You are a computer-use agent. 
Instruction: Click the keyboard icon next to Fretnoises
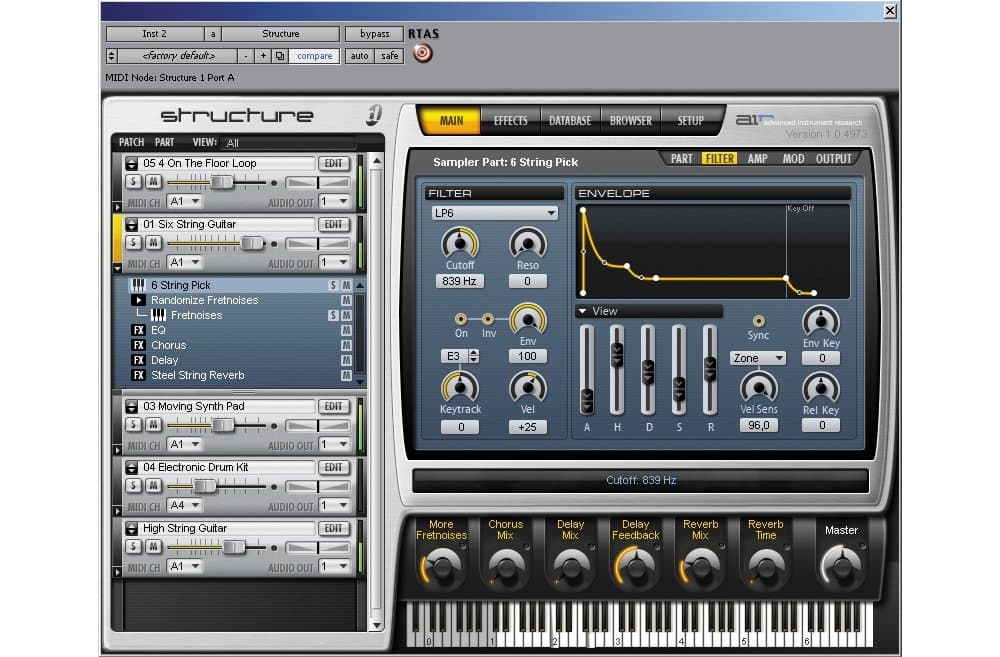point(157,315)
